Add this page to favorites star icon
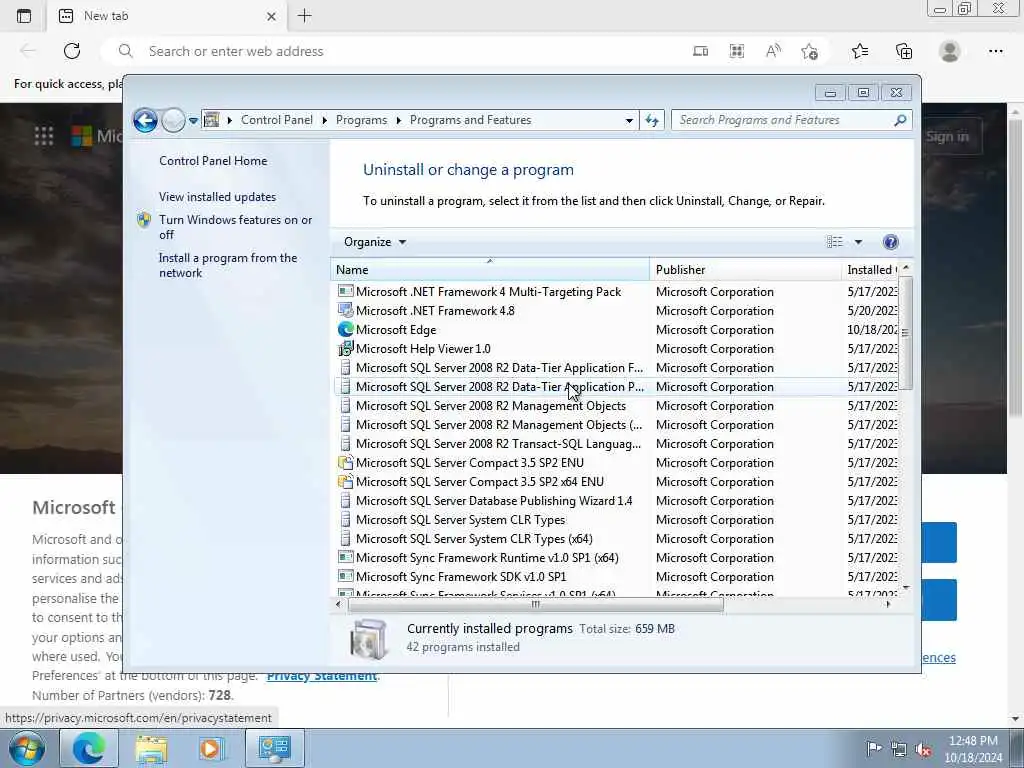This screenshot has height=768, width=1024. click(810, 51)
